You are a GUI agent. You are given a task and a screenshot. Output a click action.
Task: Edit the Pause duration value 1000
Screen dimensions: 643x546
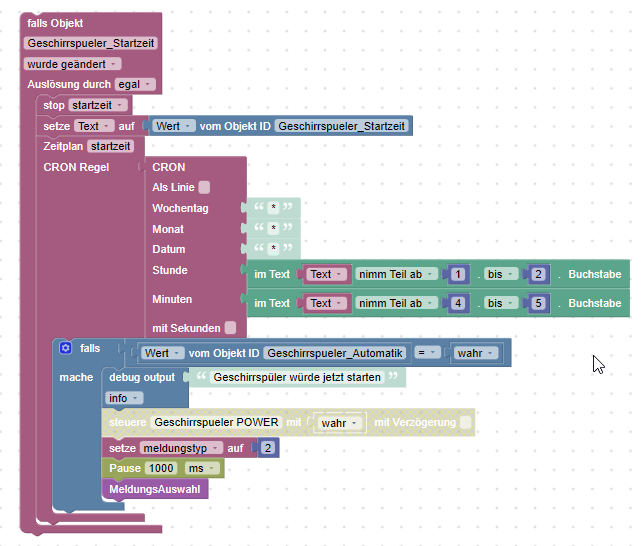pyautogui.click(x=161, y=468)
